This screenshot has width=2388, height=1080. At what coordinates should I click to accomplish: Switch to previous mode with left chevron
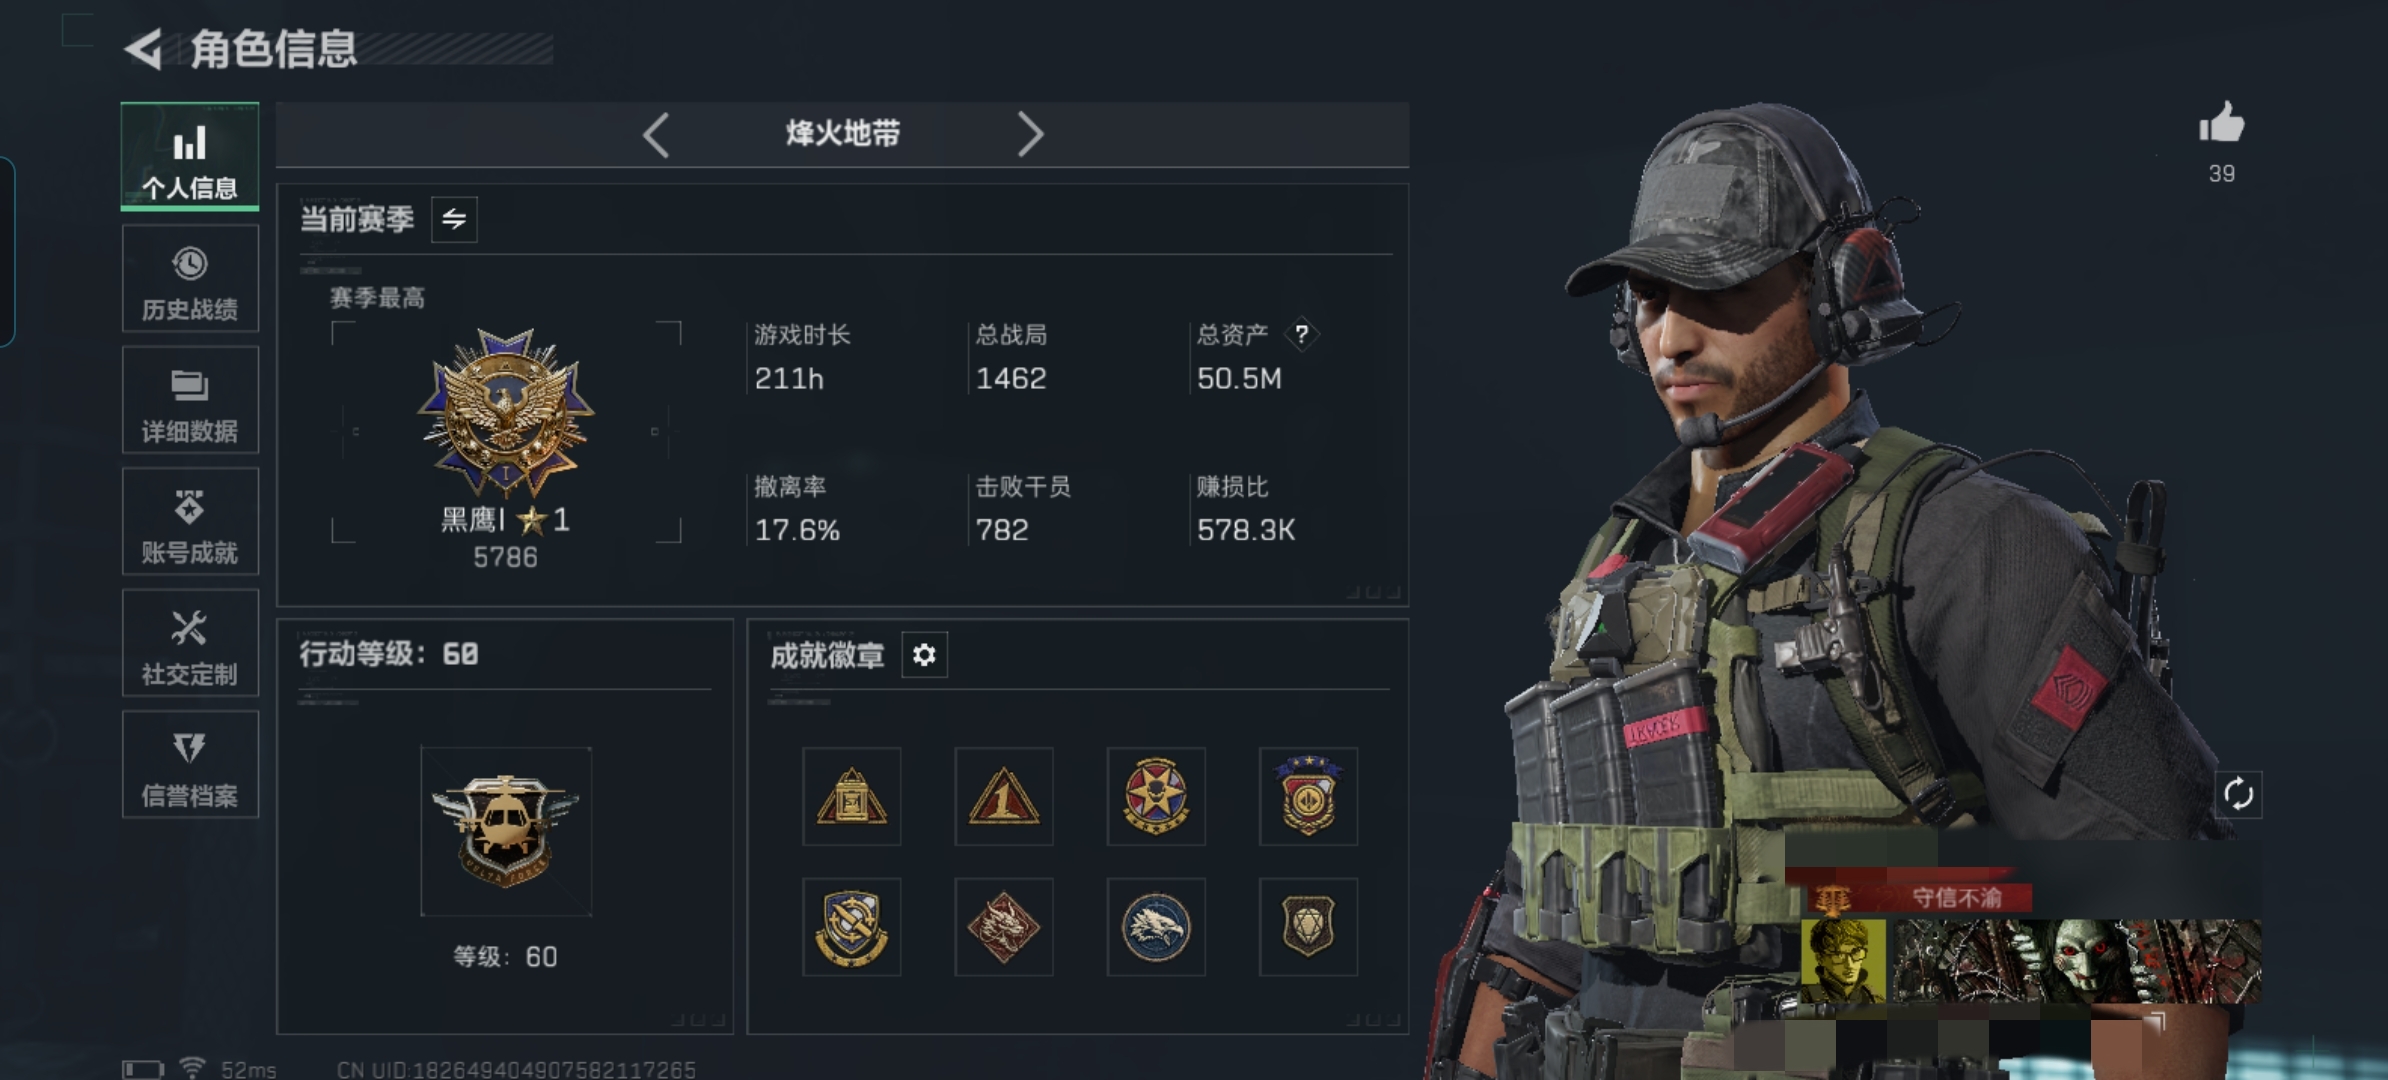pos(656,134)
